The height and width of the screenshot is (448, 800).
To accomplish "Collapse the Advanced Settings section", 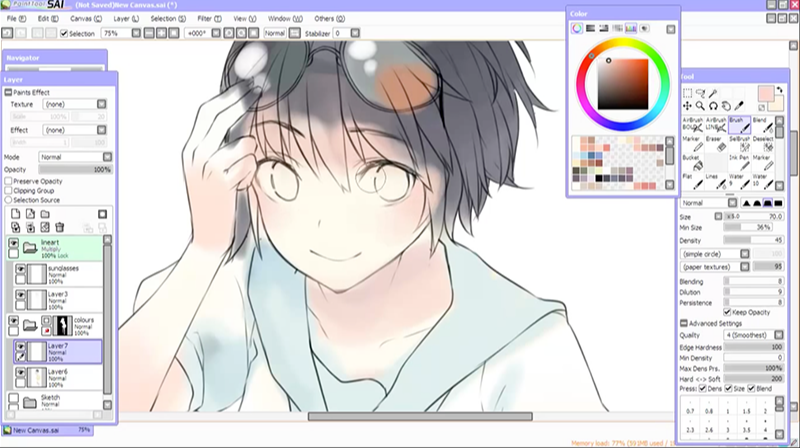I will [x=684, y=323].
